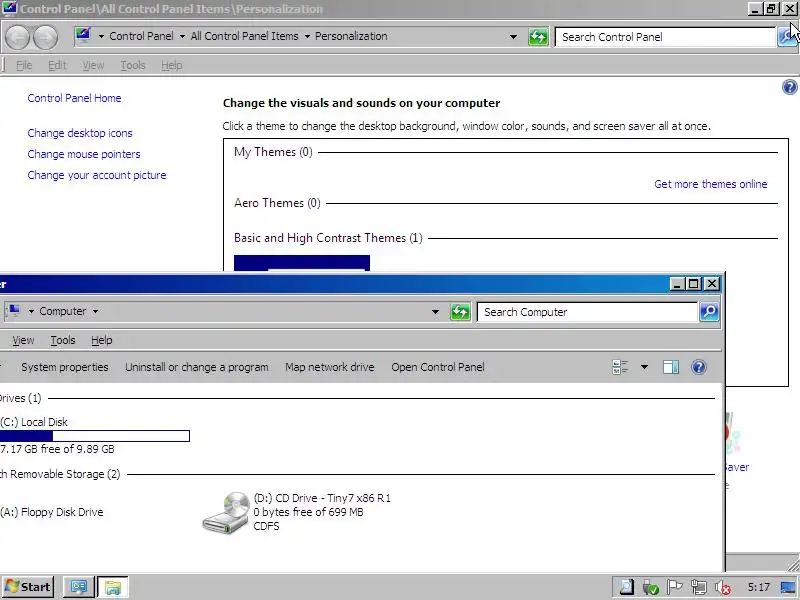Click Change desktop icons link

(80, 133)
